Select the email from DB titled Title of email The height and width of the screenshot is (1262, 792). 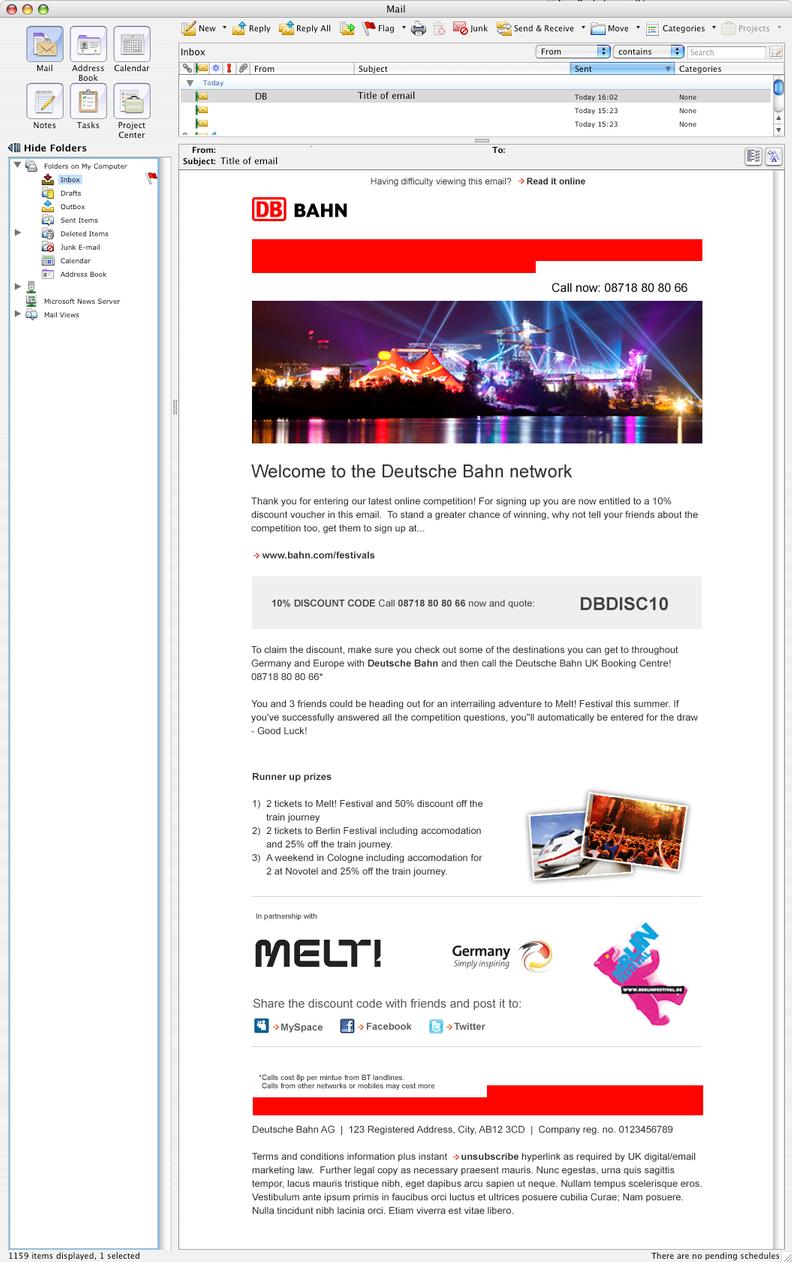pos(476,96)
